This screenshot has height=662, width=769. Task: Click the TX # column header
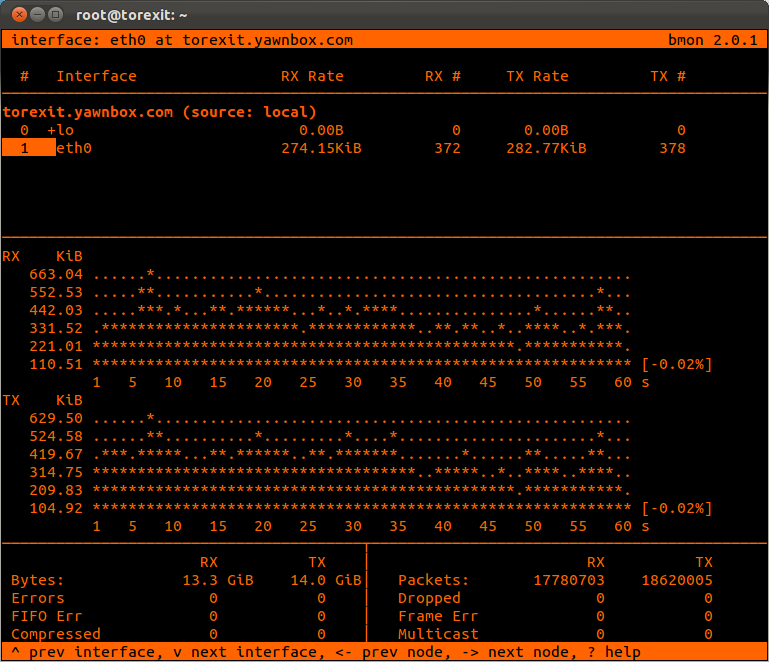click(667, 76)
